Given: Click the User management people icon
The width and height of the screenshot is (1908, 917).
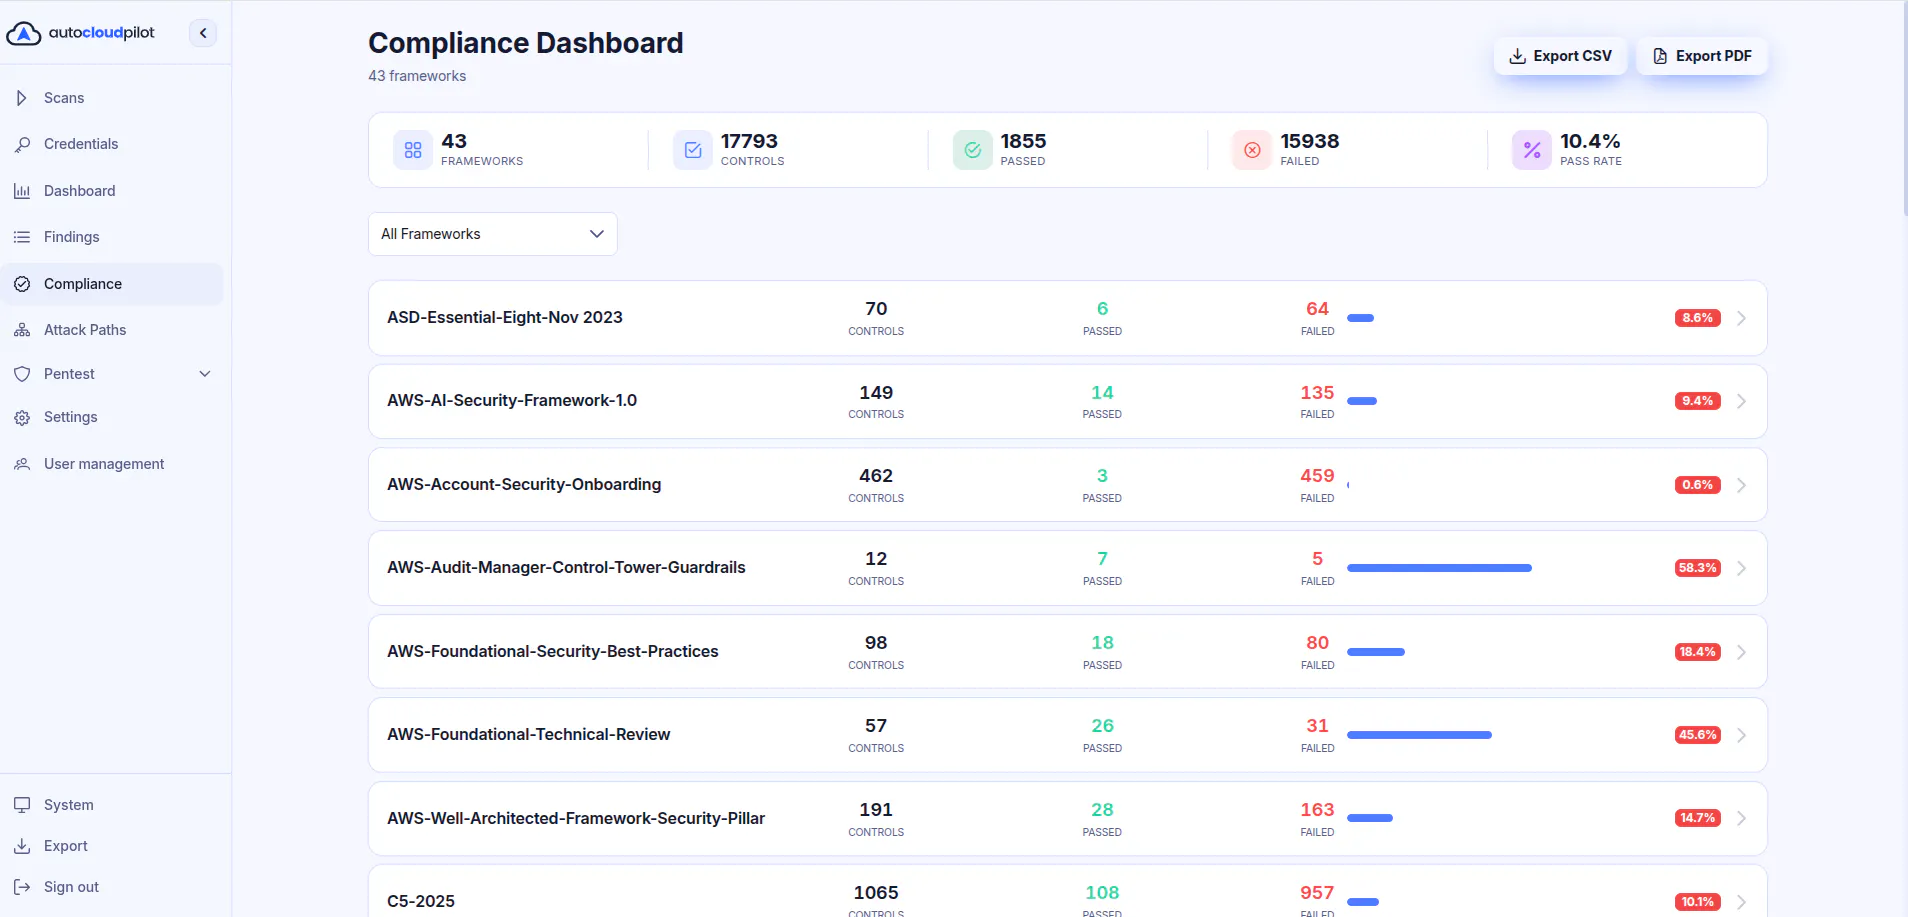Looking at the screenshot, I should (x=22, y=464).
